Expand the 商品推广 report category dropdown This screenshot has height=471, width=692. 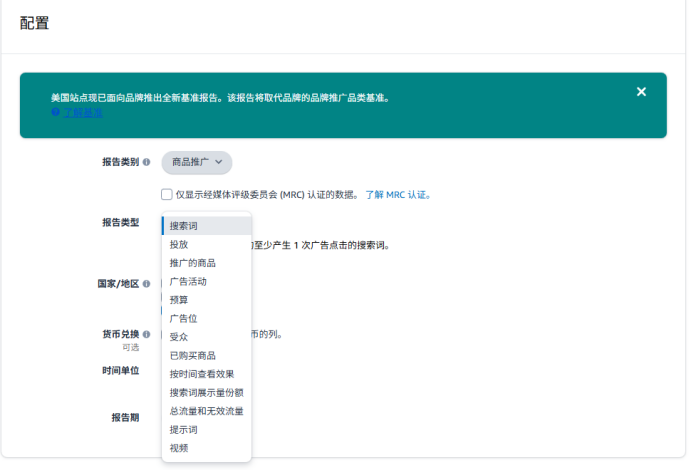(197, 162)
